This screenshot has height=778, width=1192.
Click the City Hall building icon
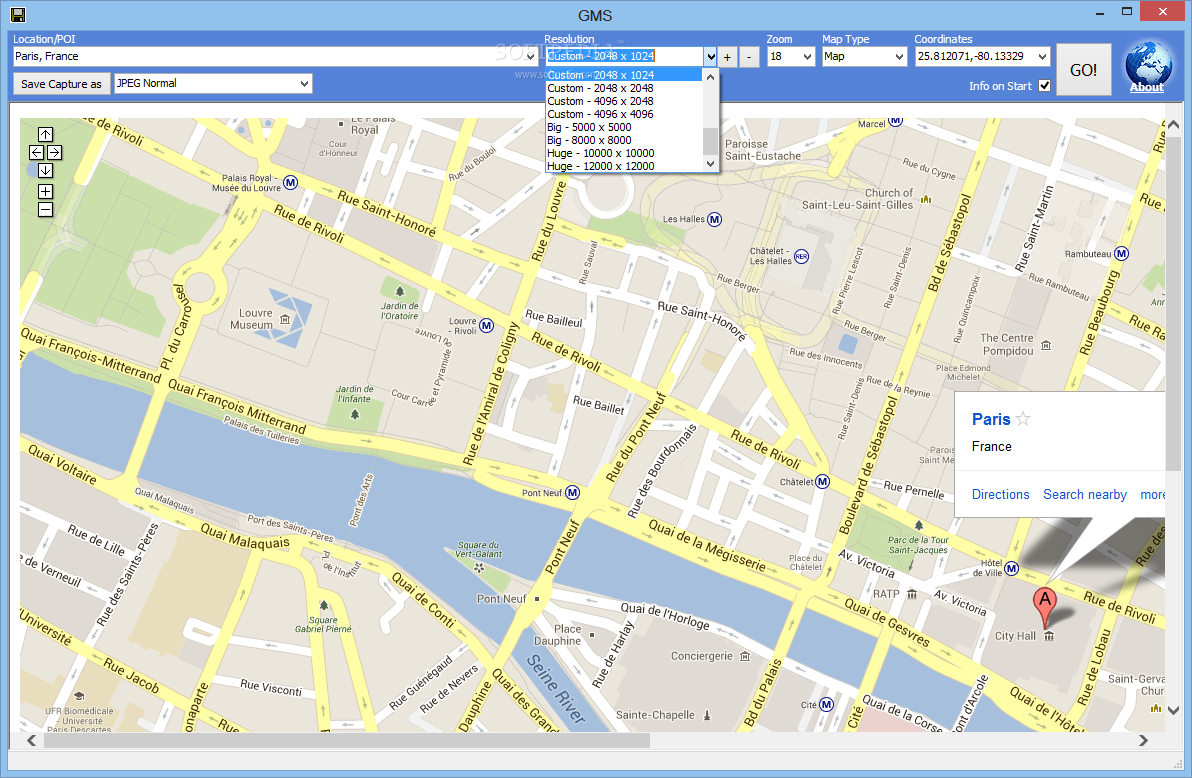tap(1049, 636)
